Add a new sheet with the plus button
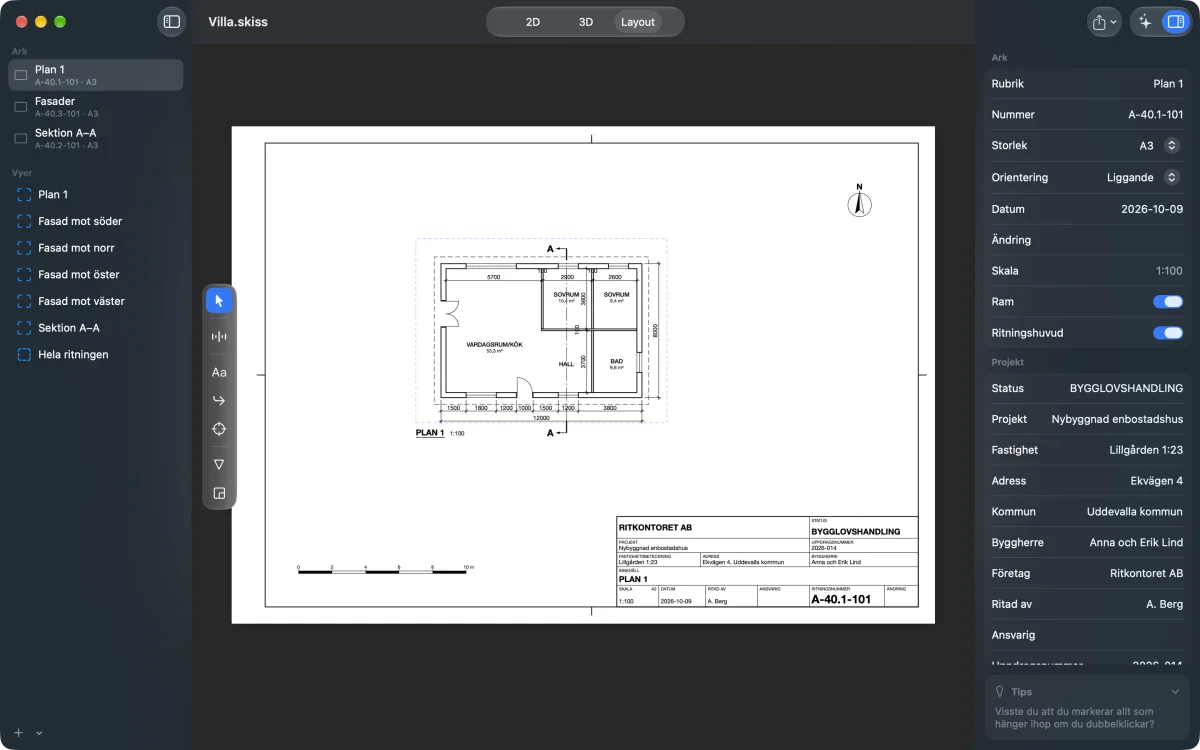 click(18, 732)
